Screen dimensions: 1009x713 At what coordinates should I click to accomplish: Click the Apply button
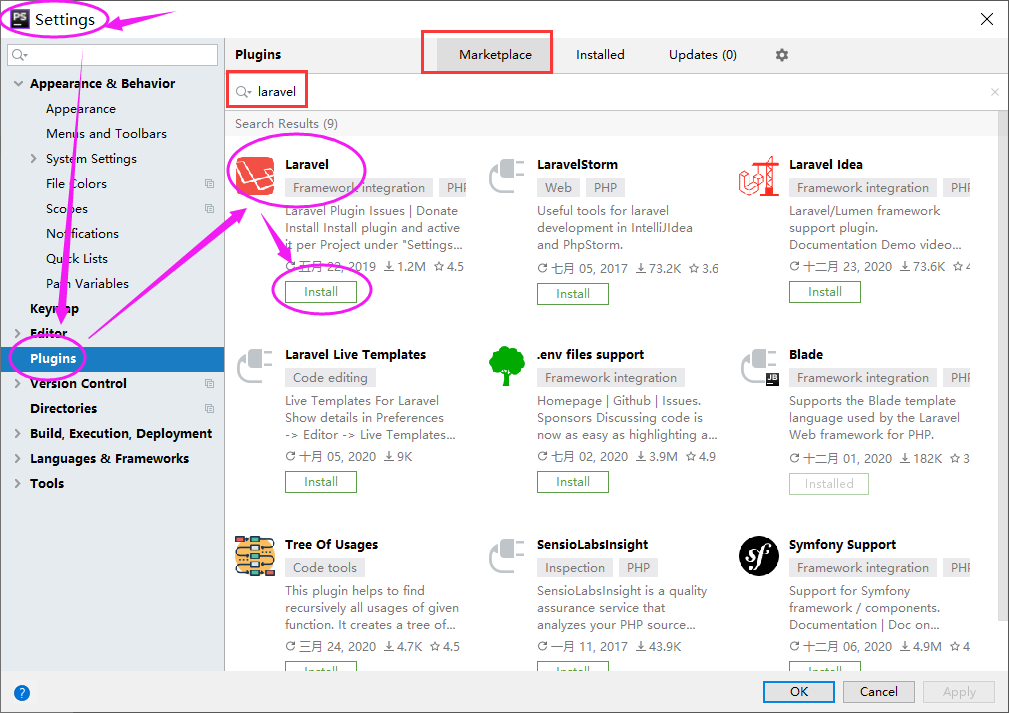959,692
